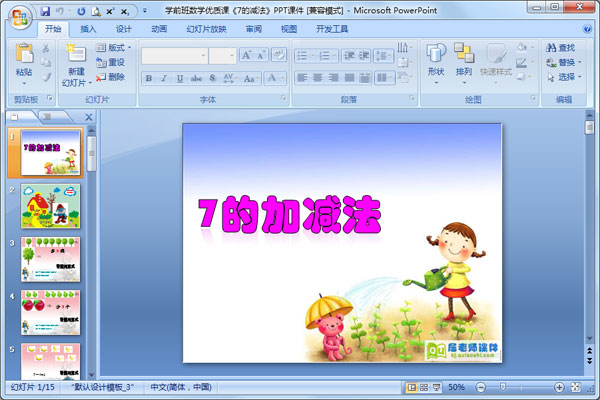Open the Animations (动画) tab
This screenshot has width=600, height=400.
159,29
